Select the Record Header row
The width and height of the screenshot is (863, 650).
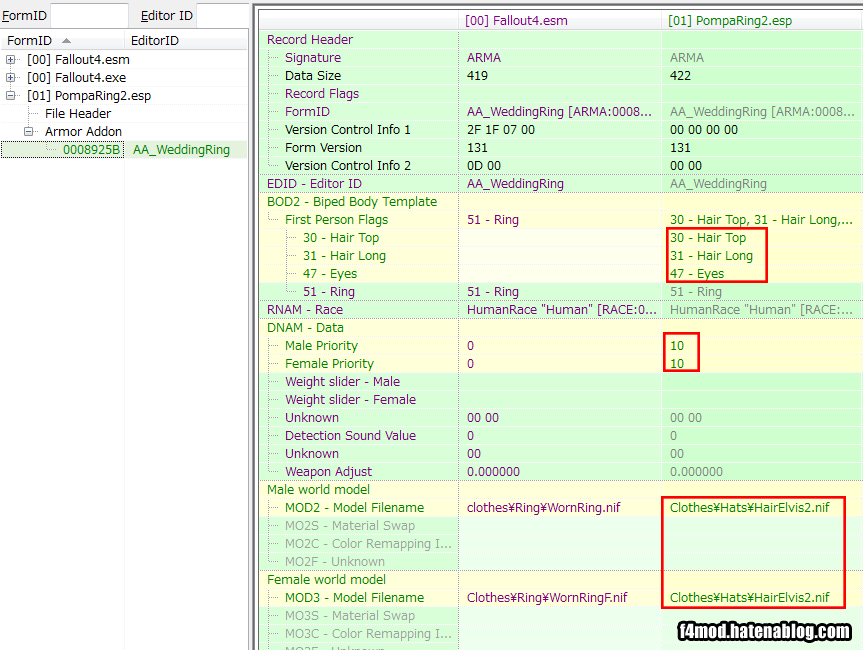[310, 40]
